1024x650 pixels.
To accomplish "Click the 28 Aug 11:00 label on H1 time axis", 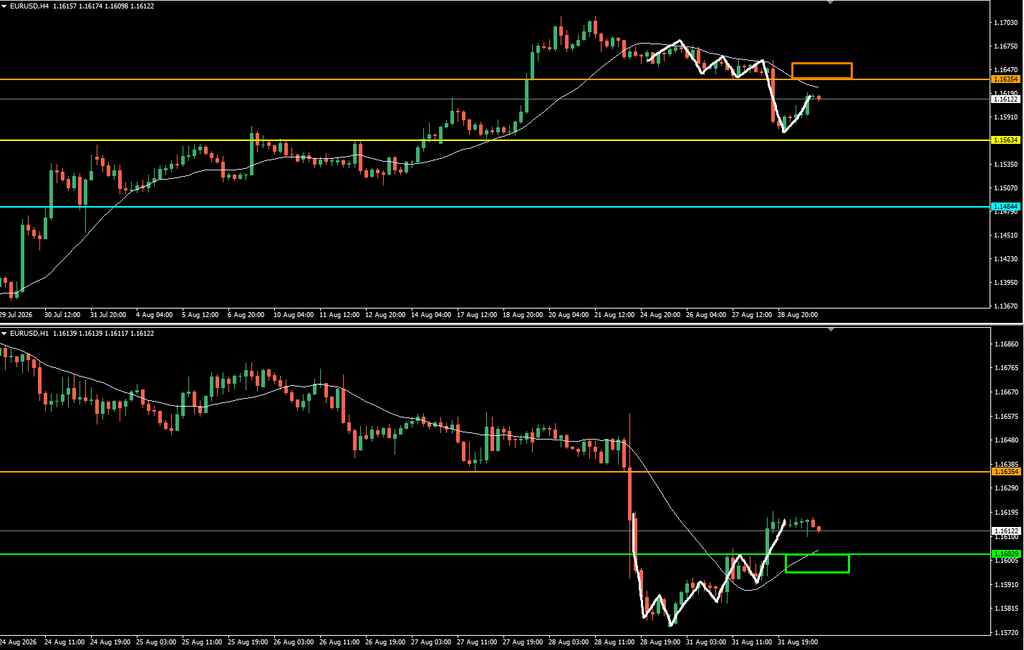I will 615,642.
